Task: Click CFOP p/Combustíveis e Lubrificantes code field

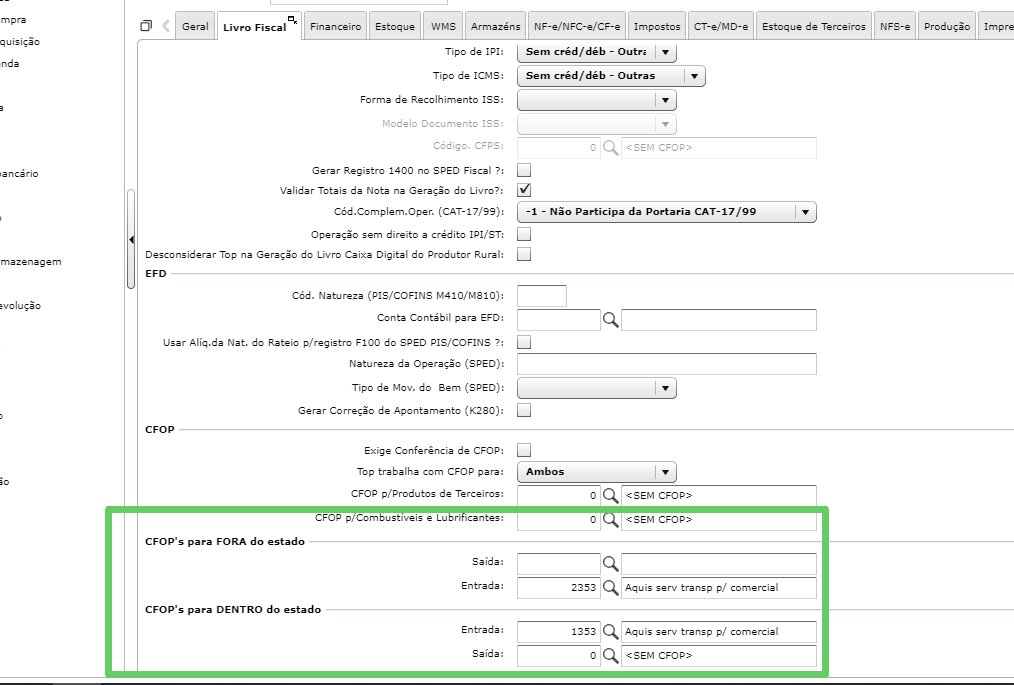Action: (559, 519)
